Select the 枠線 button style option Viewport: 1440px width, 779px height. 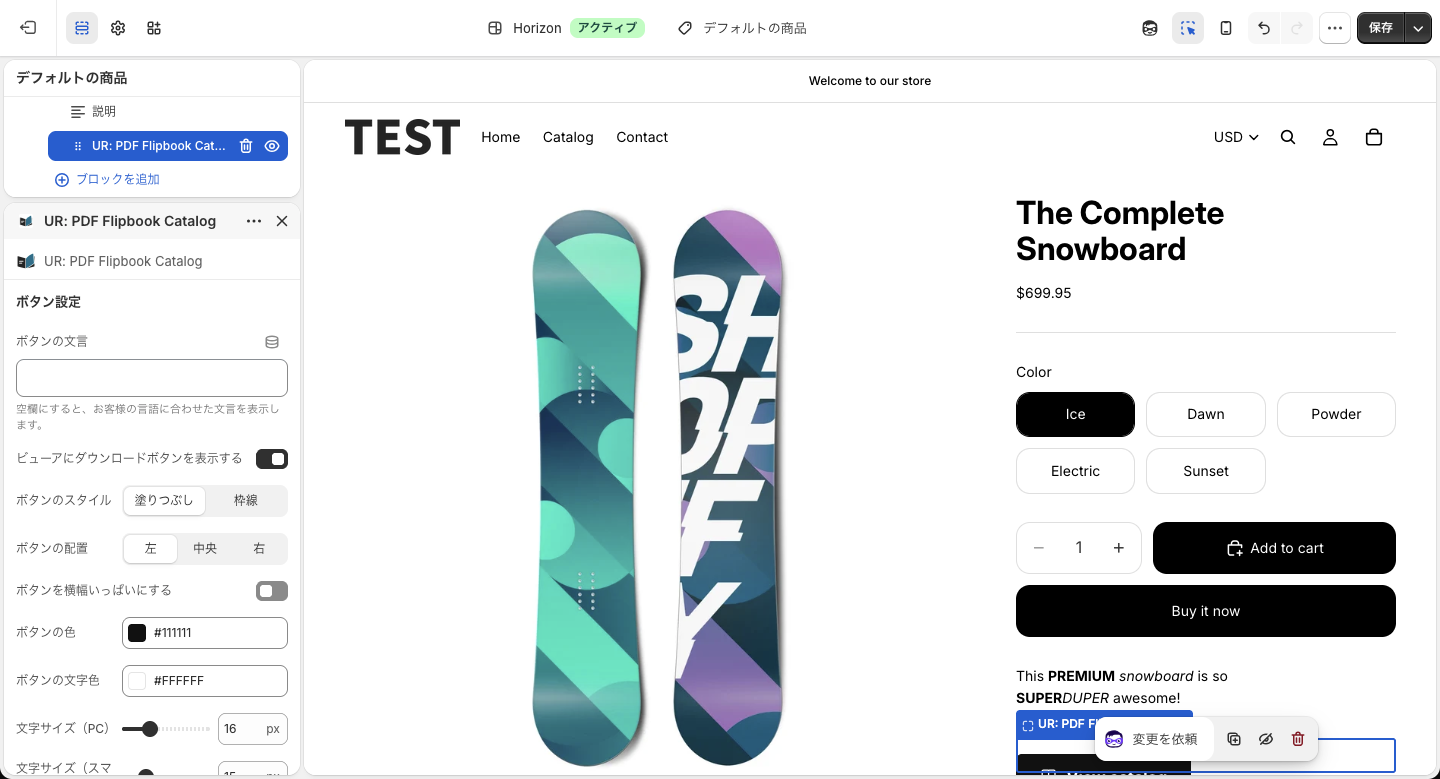(x=246, y=500)
